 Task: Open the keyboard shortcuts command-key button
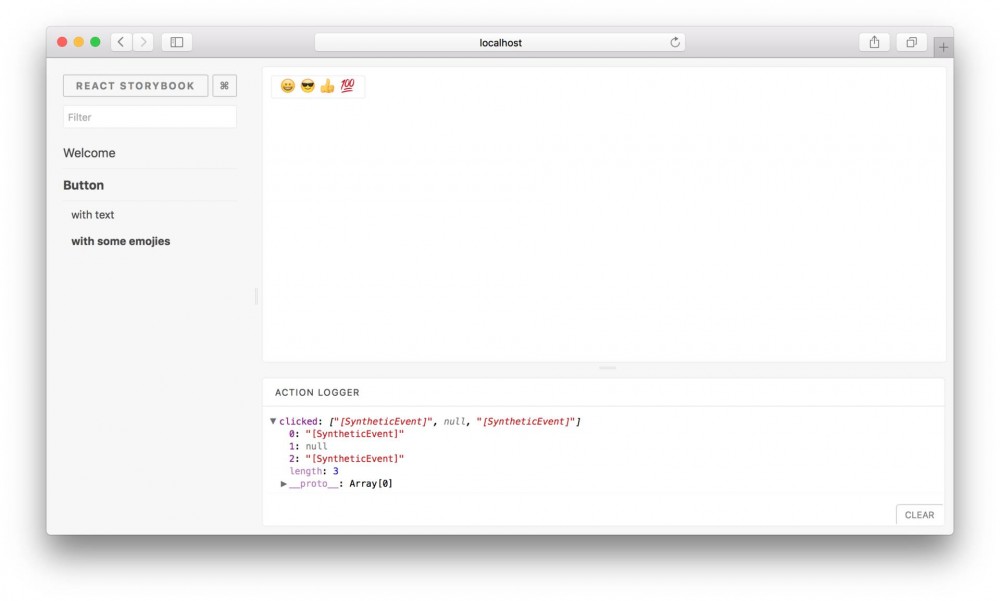[224, 85]
